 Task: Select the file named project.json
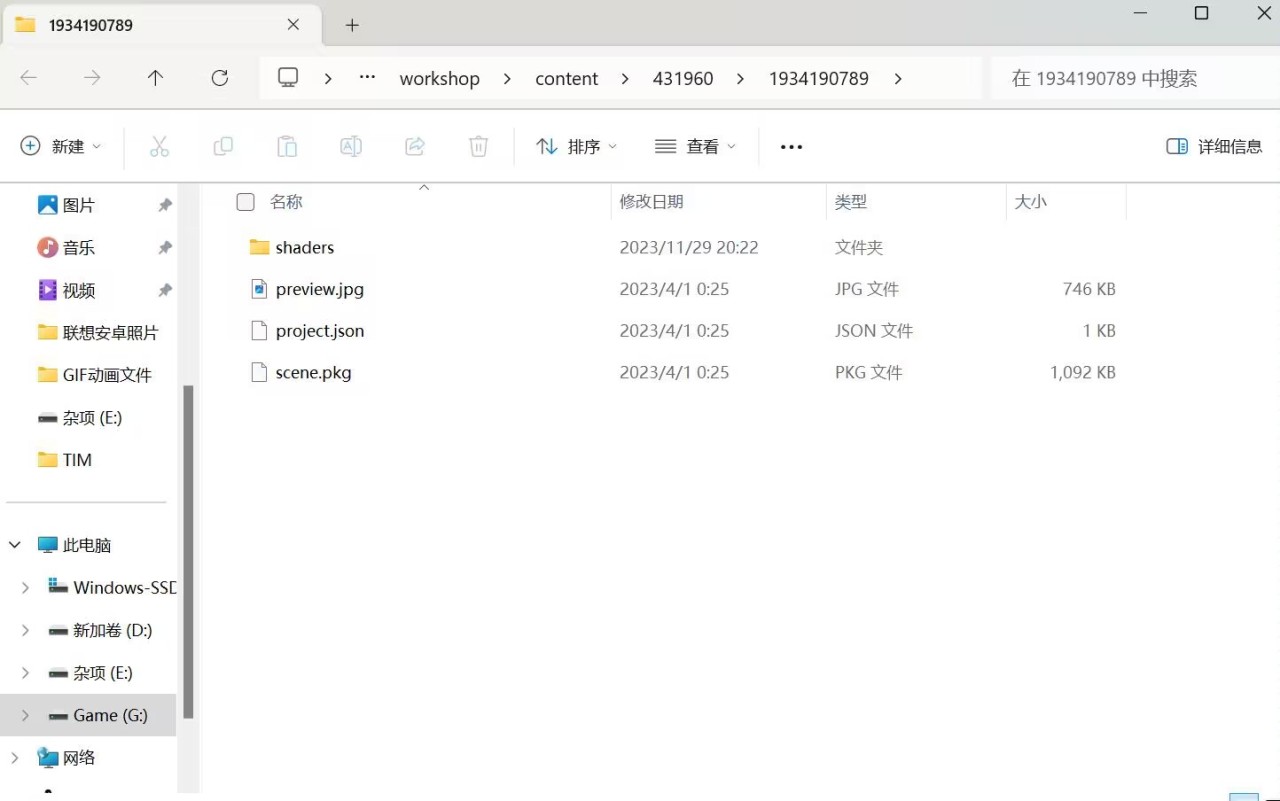(320, 331)
